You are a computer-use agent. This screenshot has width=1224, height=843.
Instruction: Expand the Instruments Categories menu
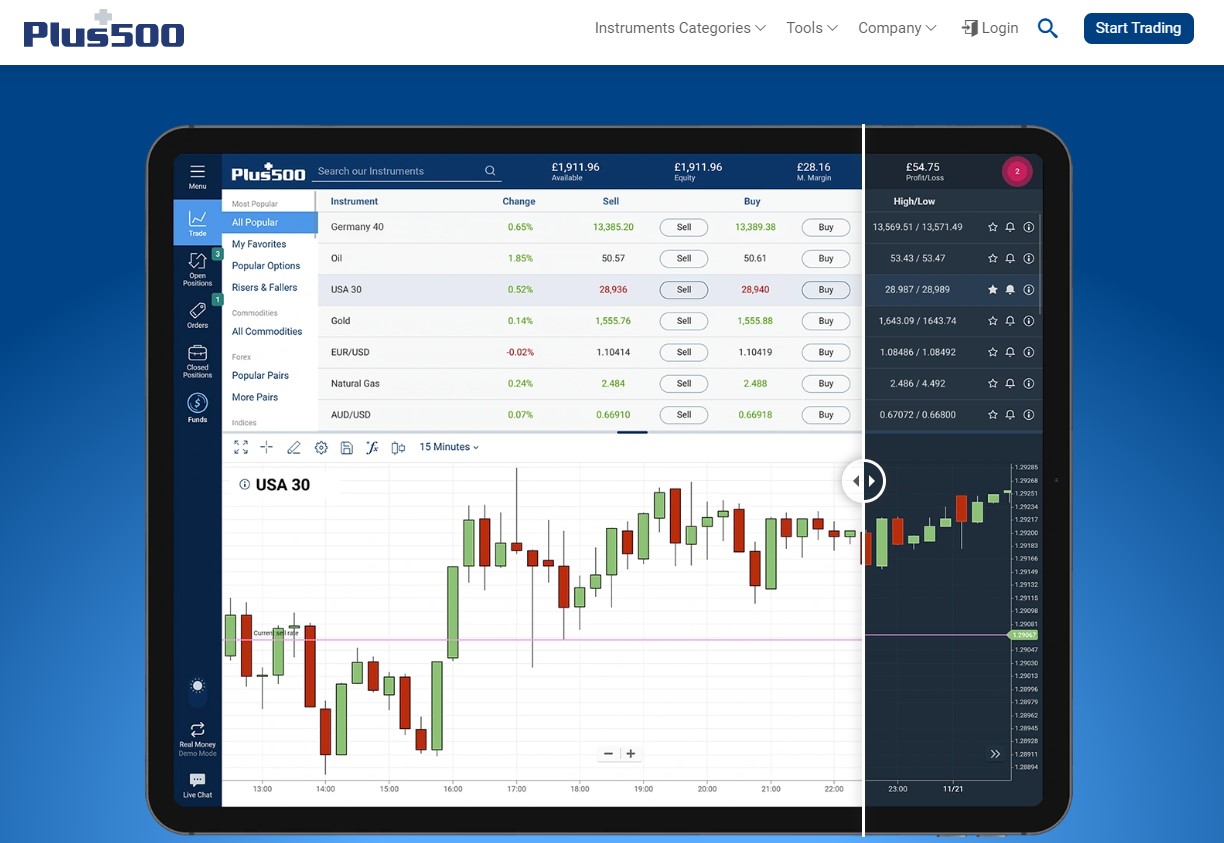click(680, 28)
